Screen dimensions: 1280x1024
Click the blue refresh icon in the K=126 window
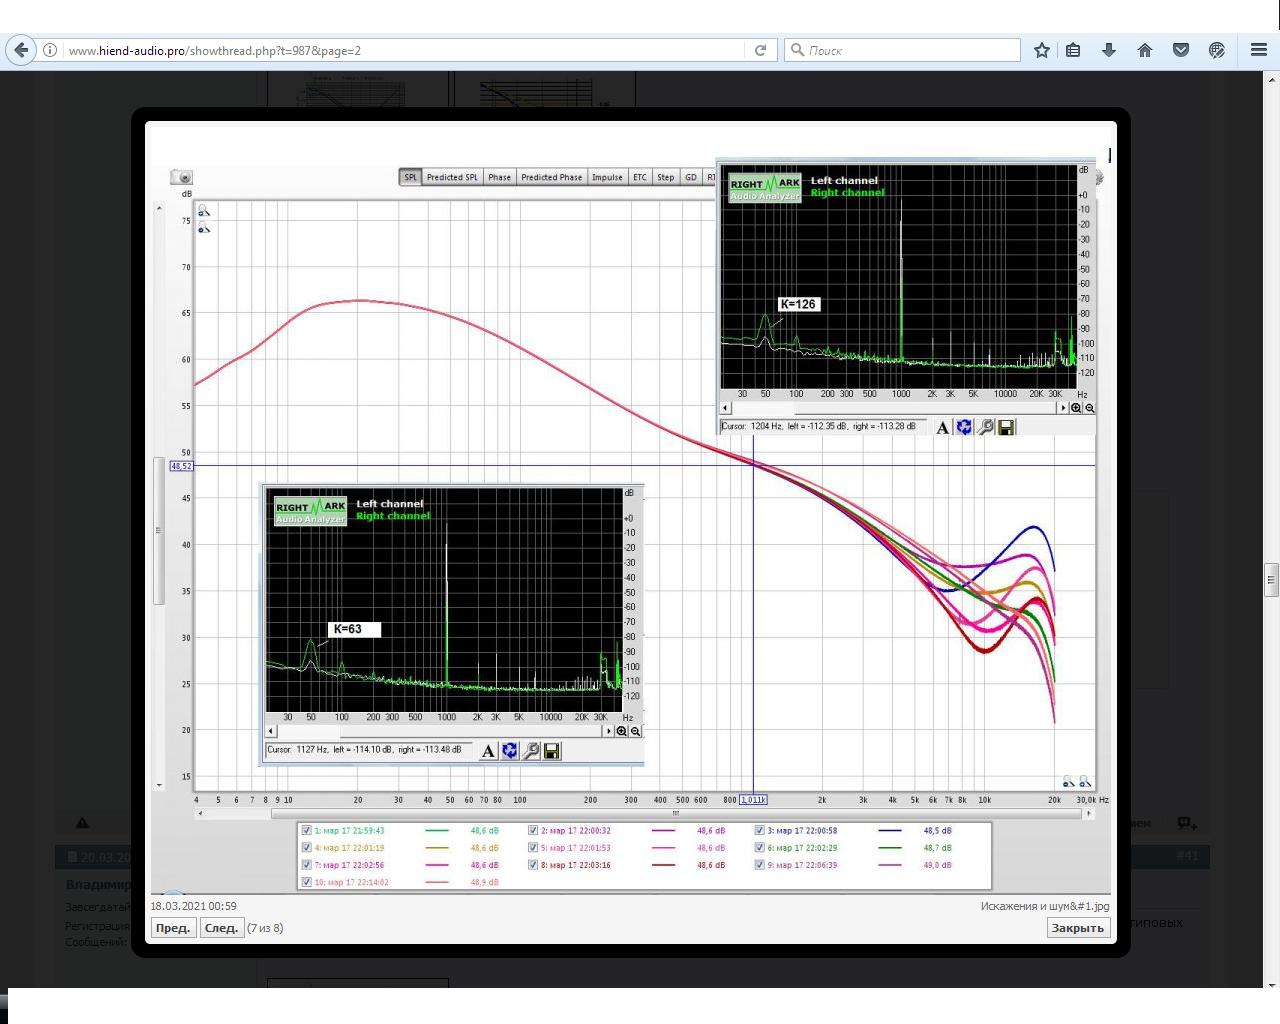pyautogui.click(x=964, y=428)
